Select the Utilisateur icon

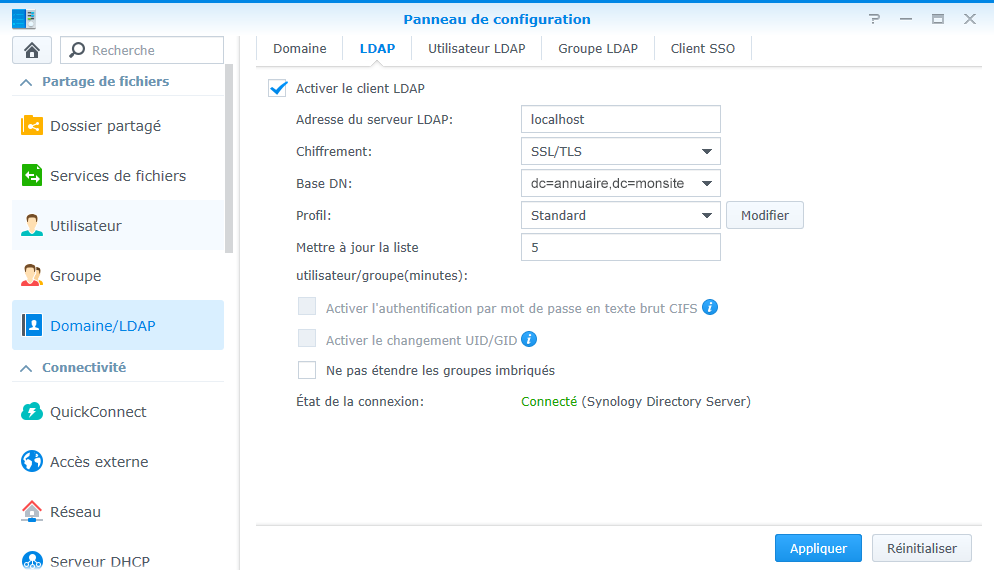(32, 226)
